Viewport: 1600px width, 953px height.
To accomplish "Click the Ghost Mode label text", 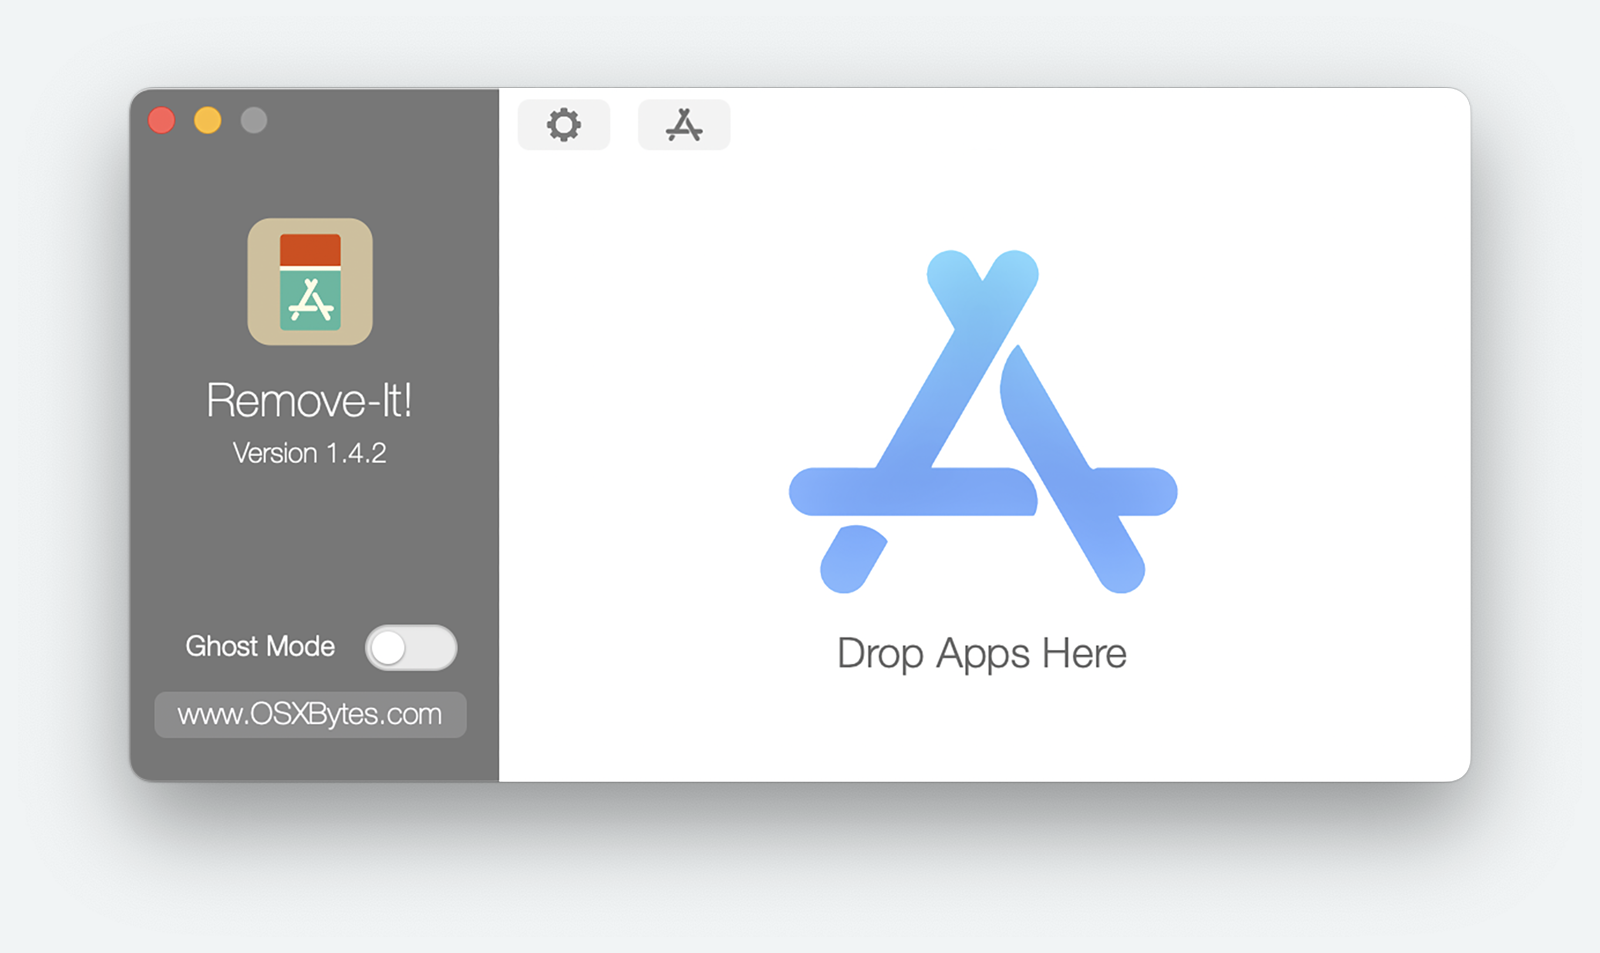I will [260, 647].
